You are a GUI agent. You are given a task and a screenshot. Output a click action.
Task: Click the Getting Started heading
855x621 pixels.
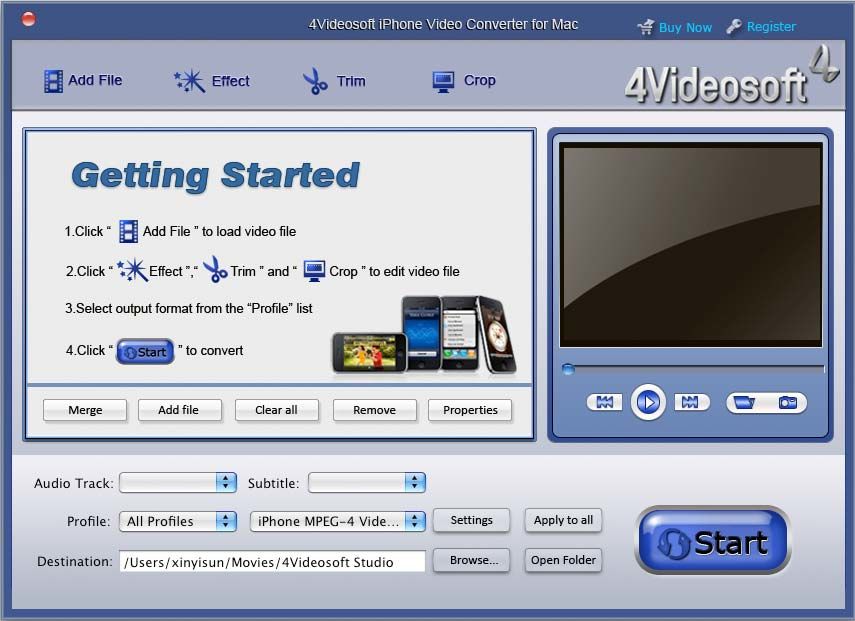(215, 176)
